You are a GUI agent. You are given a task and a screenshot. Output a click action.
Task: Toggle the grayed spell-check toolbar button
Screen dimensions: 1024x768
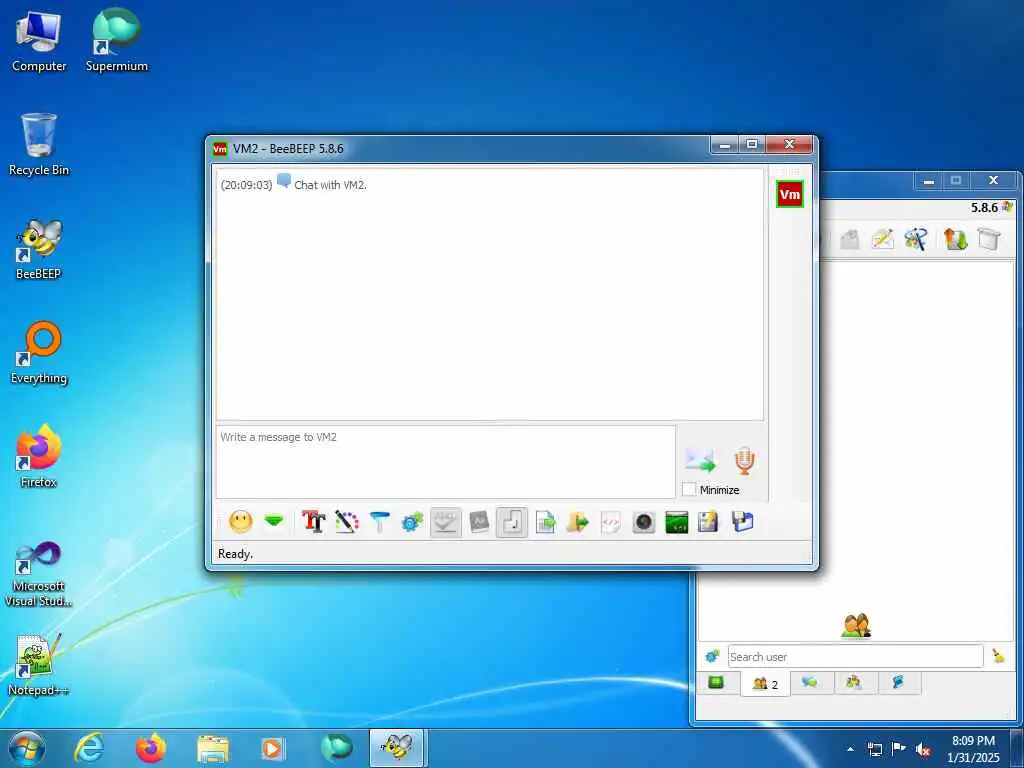[x=445, y=522]
